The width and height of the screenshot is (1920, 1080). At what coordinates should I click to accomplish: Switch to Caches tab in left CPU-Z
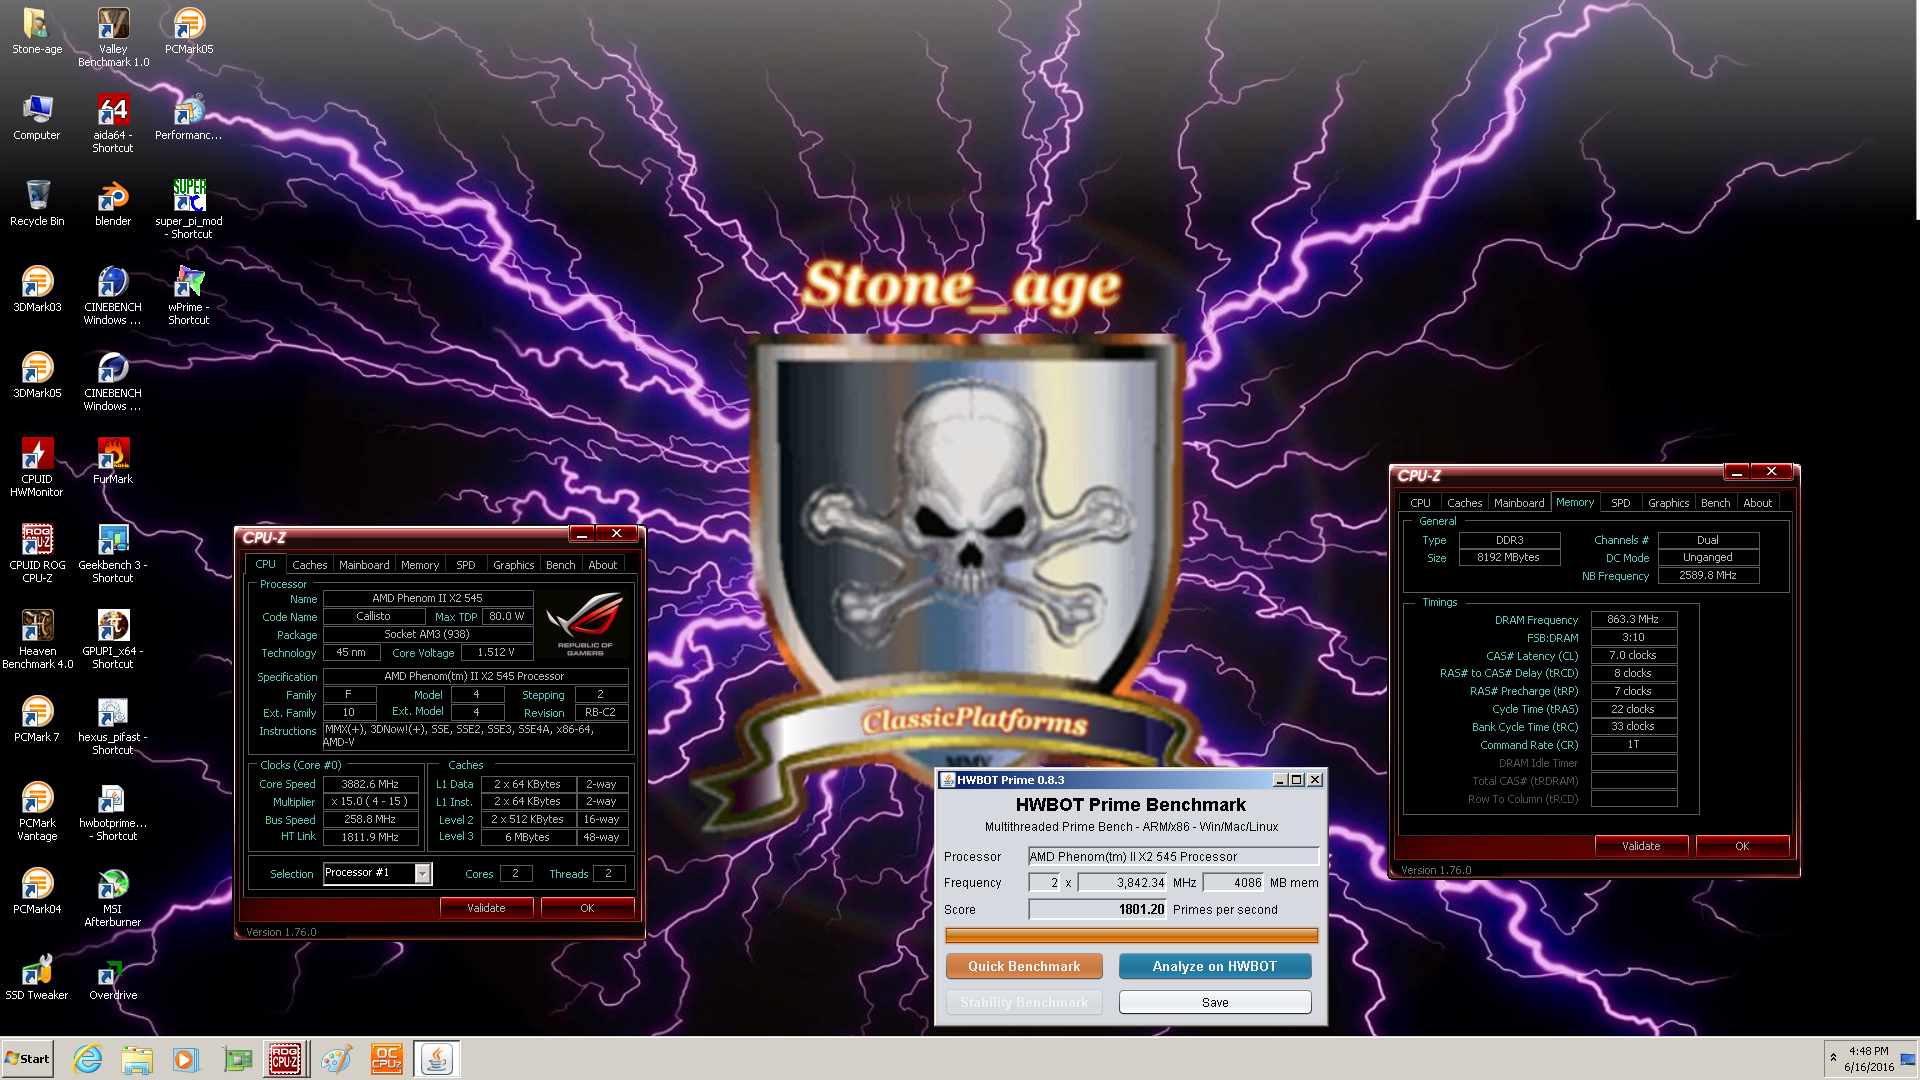point(309,565)
